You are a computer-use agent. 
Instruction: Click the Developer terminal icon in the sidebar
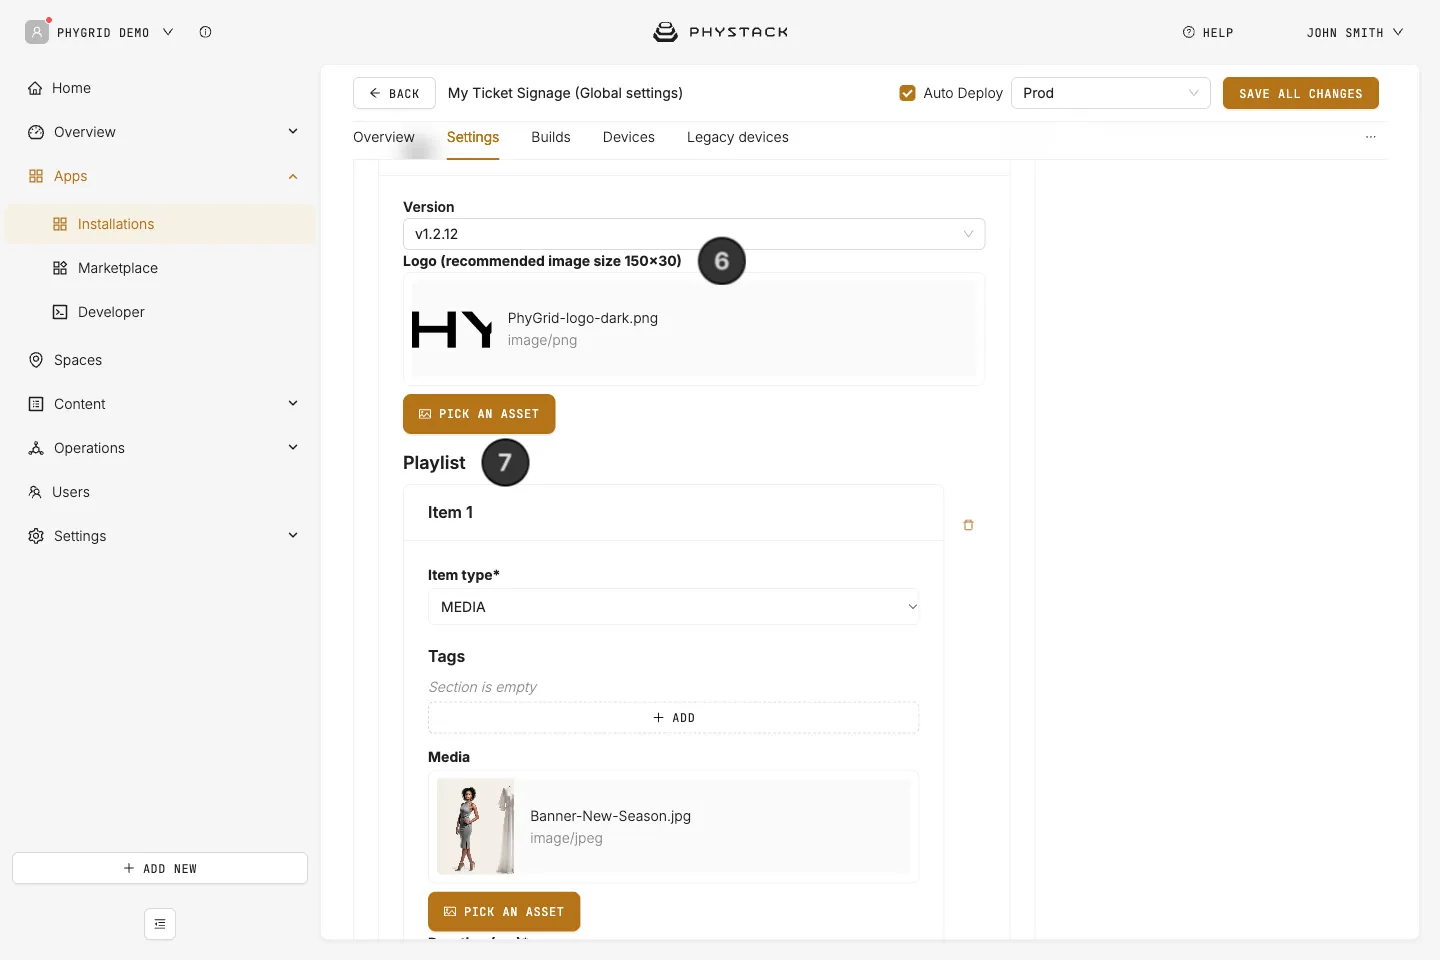tap(60, 312)
